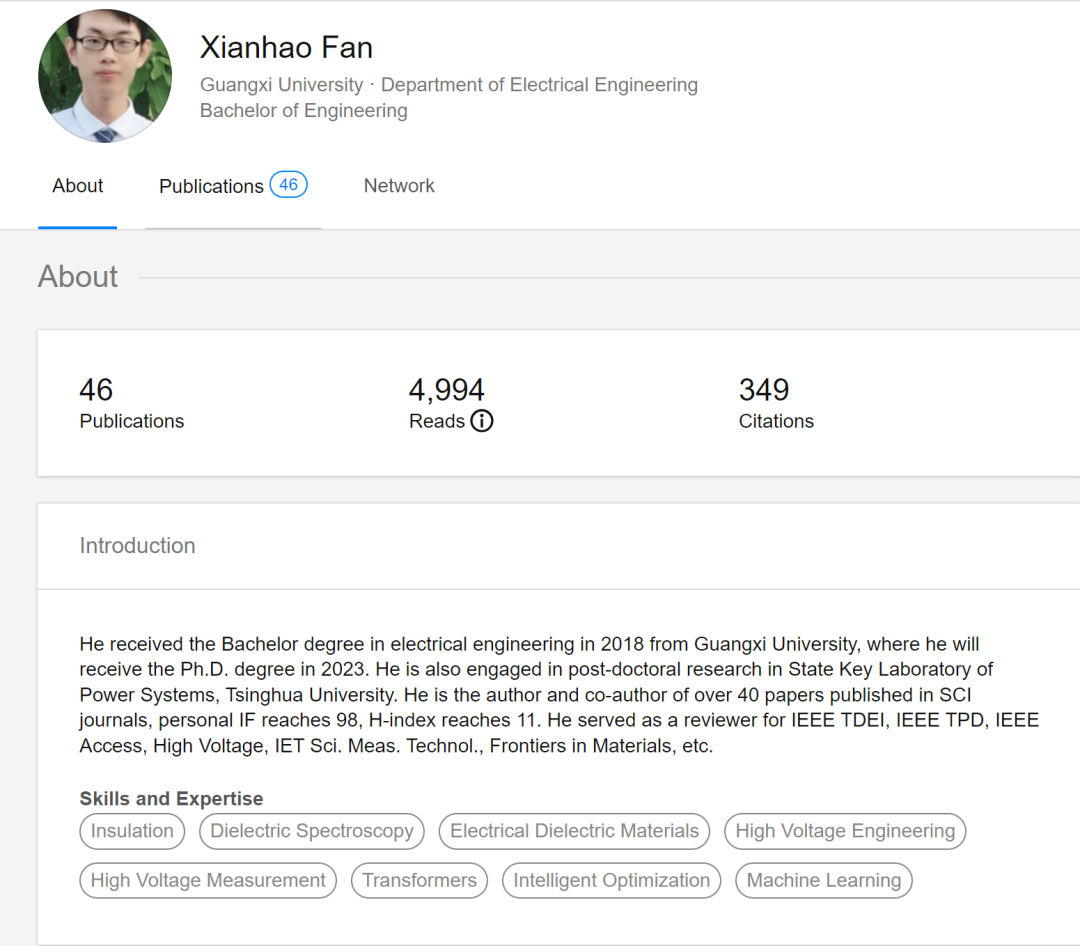This screenshot has width=1080, height=946.
Task: Open the Publications tab
Action: pos(211,186)
